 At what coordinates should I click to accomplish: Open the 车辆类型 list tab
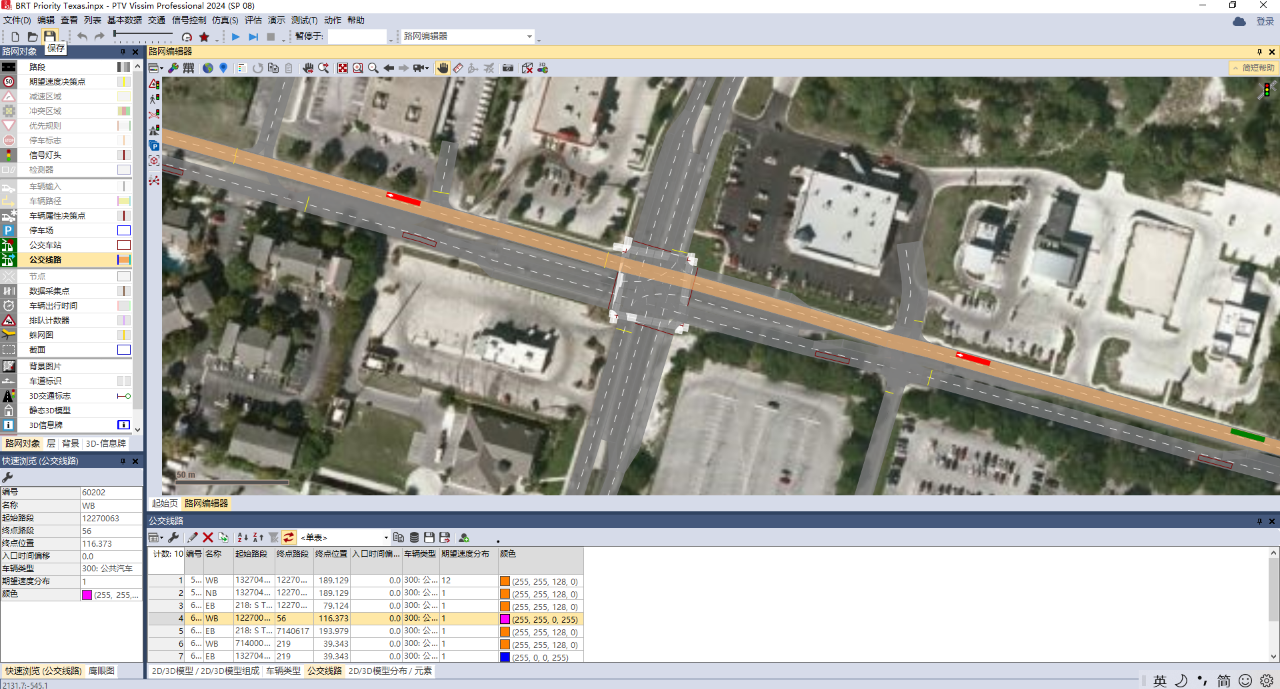tap(283, 671)
